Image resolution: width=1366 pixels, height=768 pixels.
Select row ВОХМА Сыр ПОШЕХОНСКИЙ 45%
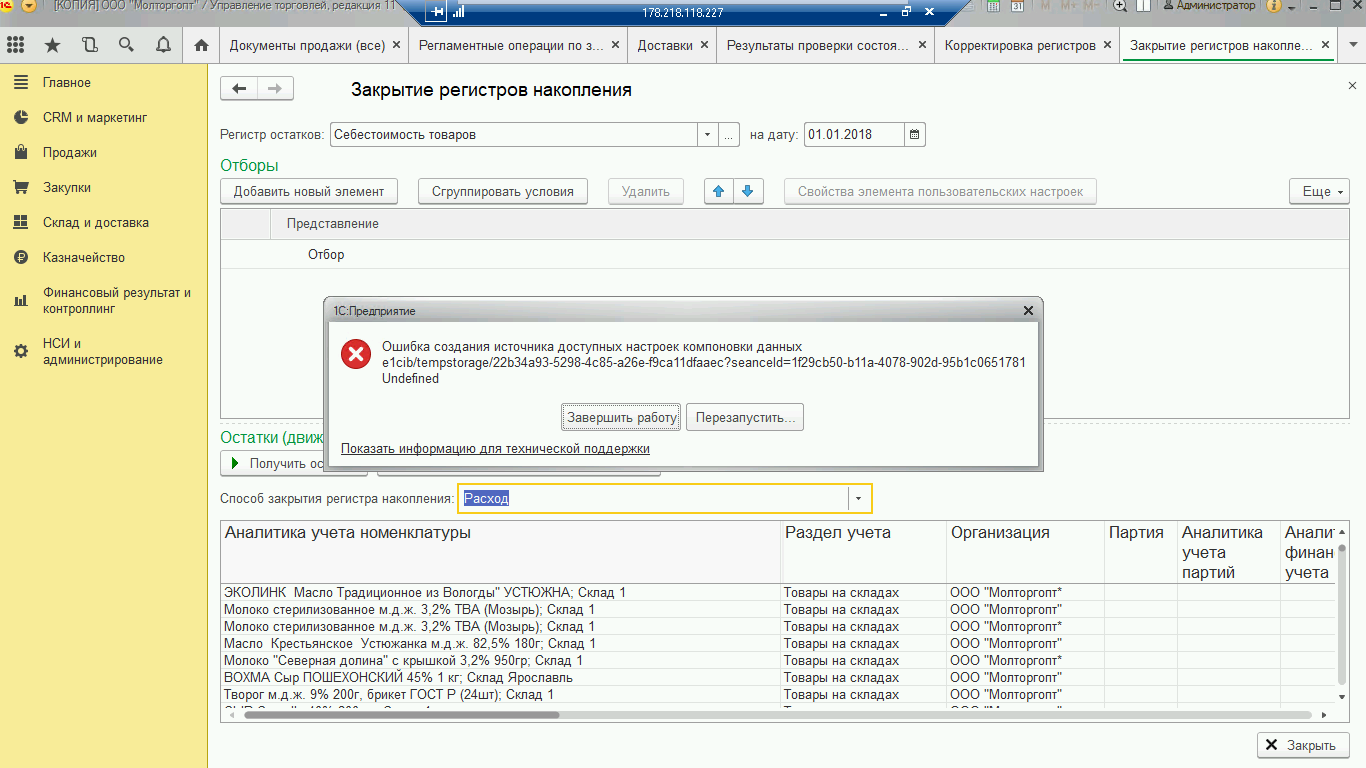[778, 678]
